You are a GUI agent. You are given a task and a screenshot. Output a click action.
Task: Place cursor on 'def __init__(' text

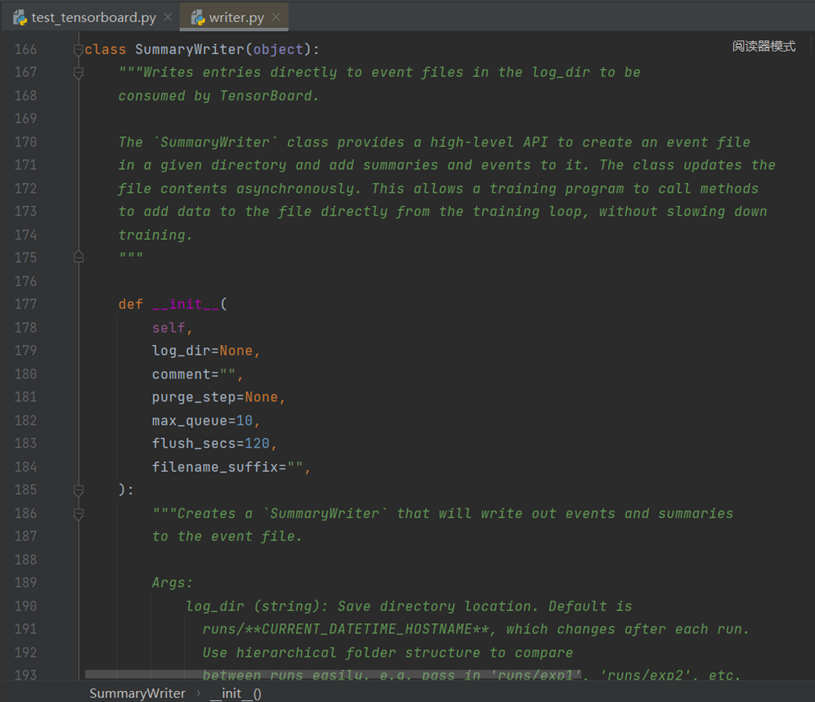(173, 304)
